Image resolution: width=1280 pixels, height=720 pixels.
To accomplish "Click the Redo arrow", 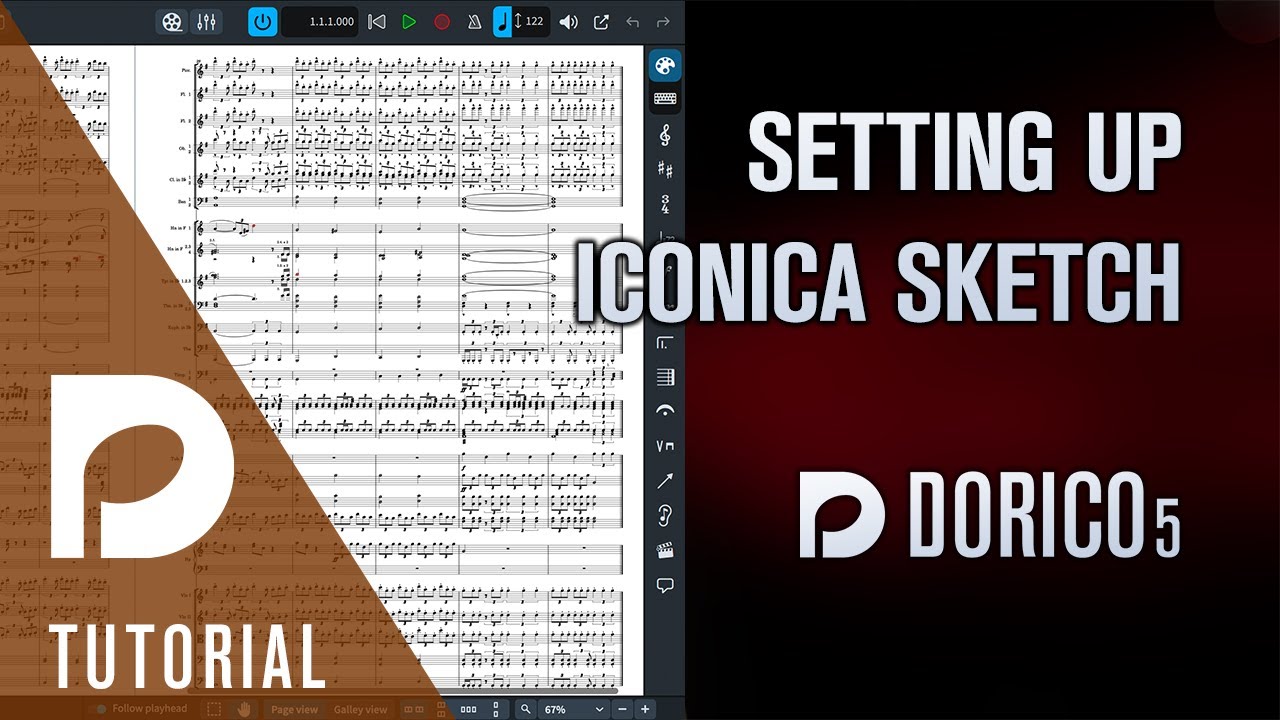I will tap(662, 21).
